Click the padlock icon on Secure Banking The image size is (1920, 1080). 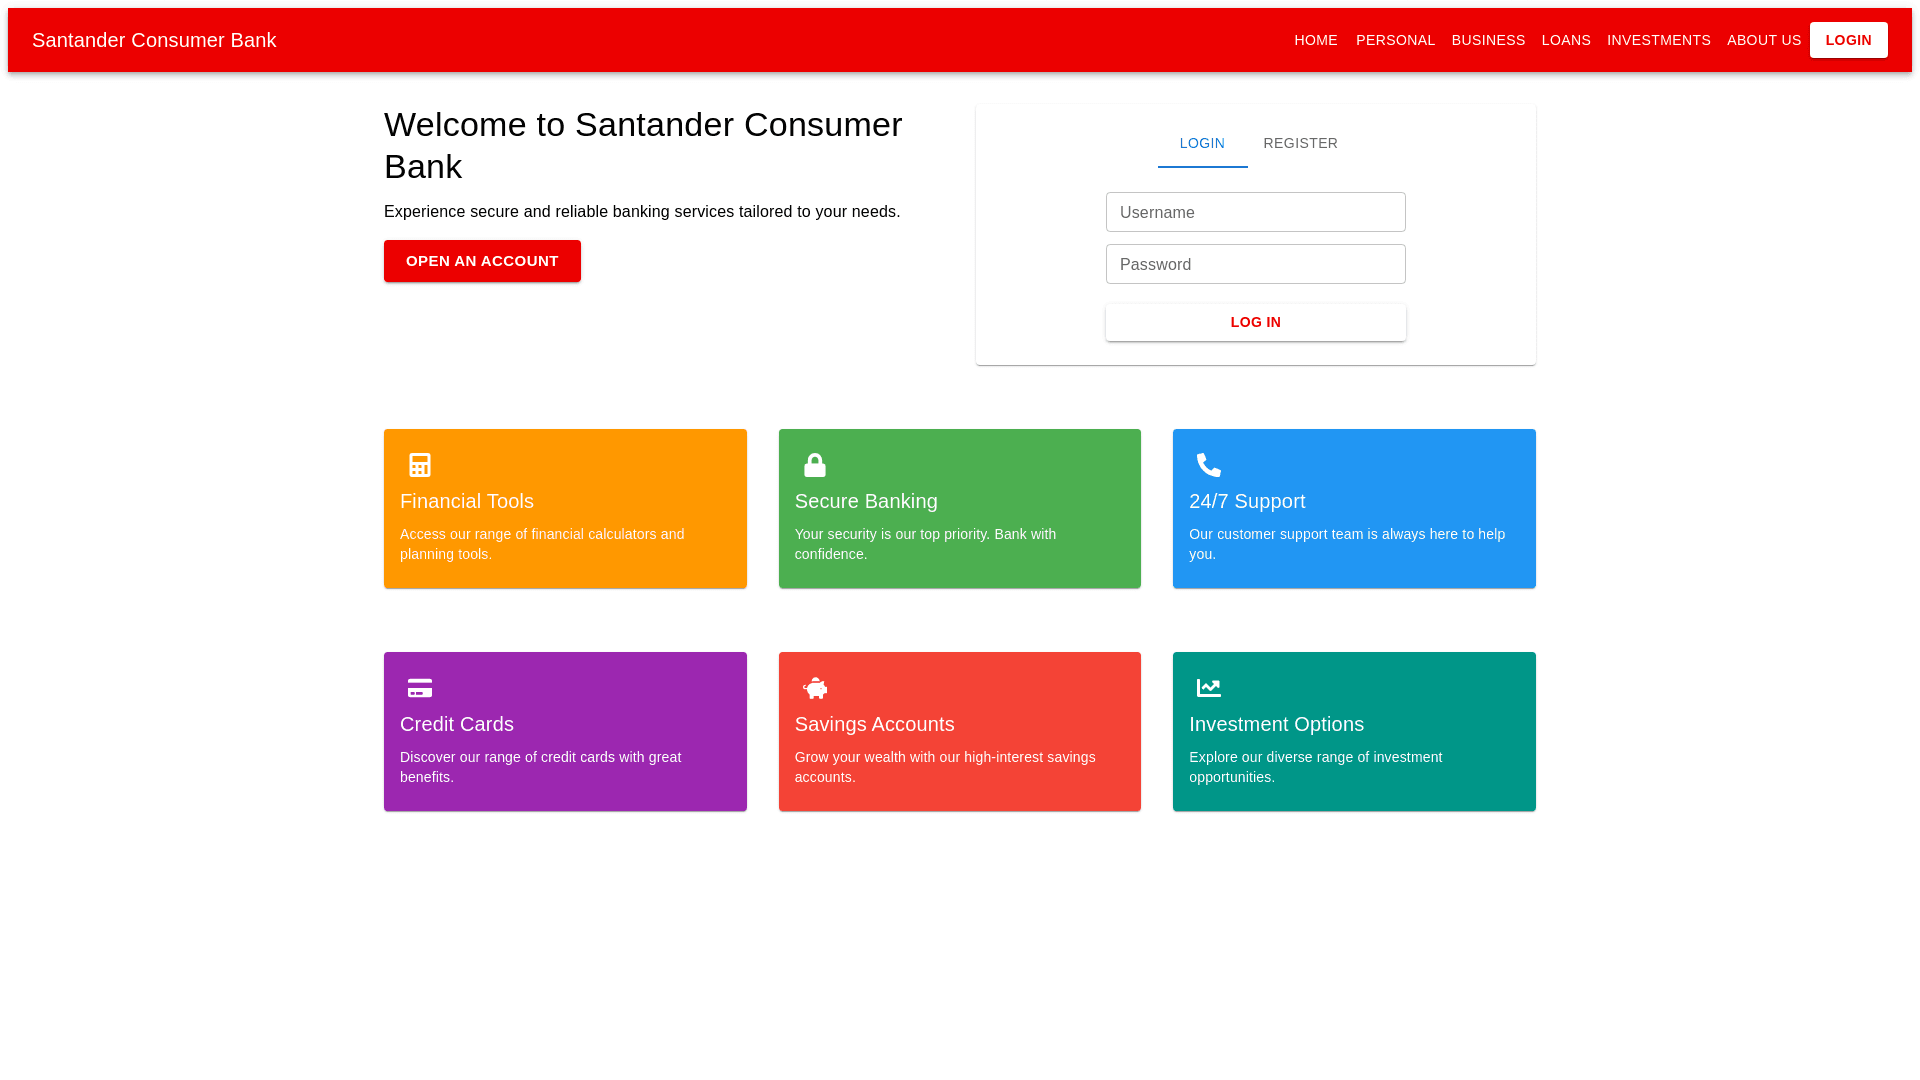[815, 465]
